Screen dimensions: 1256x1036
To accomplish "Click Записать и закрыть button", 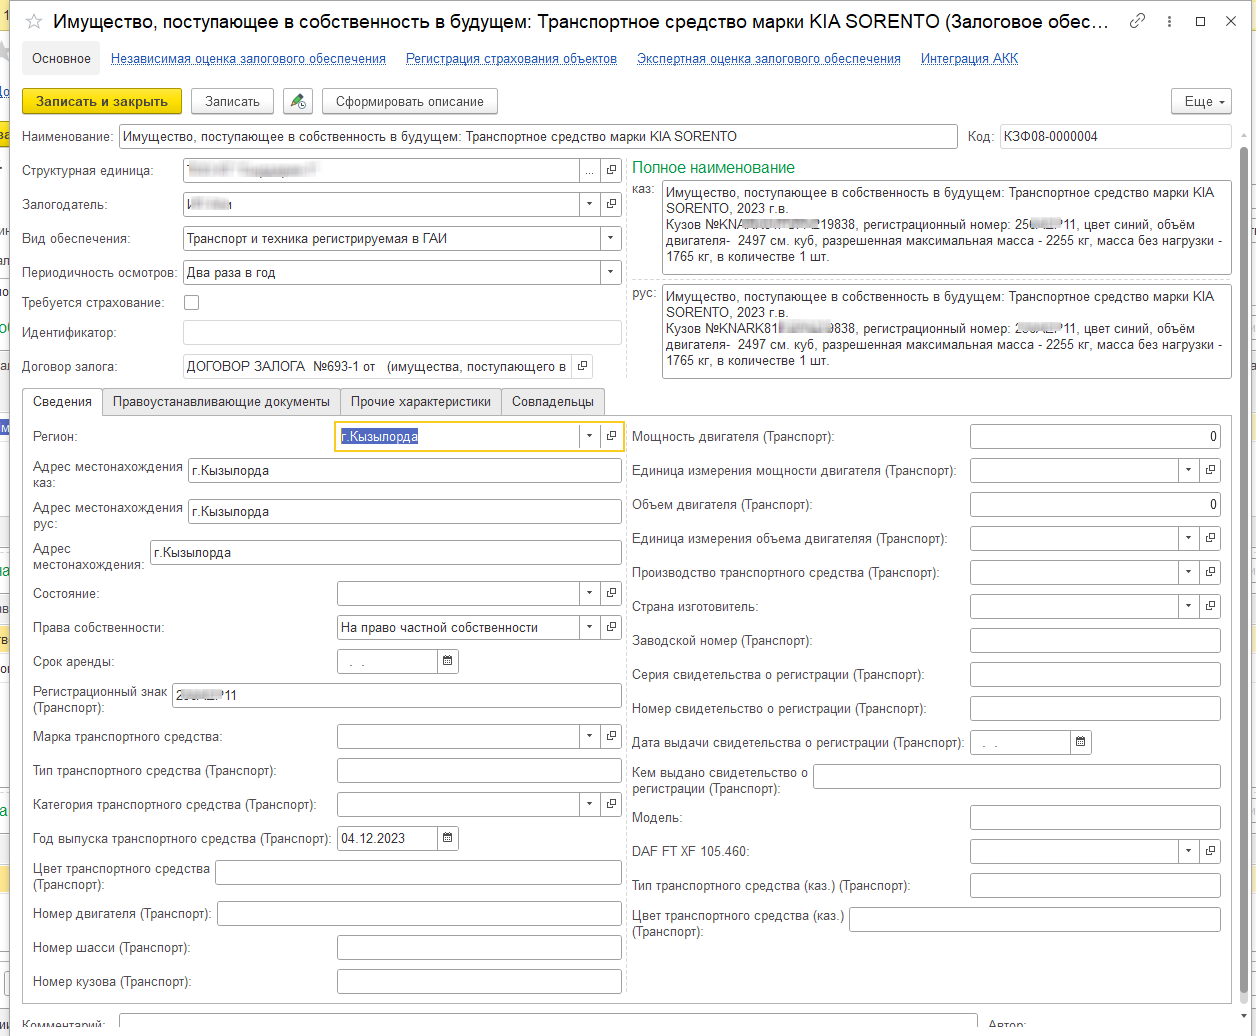I will [x=102, y=101].
